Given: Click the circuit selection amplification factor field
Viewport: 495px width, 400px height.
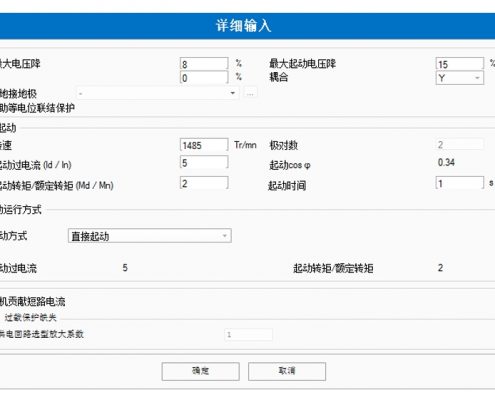Looking at the screenshot, I should click(248, 334).
